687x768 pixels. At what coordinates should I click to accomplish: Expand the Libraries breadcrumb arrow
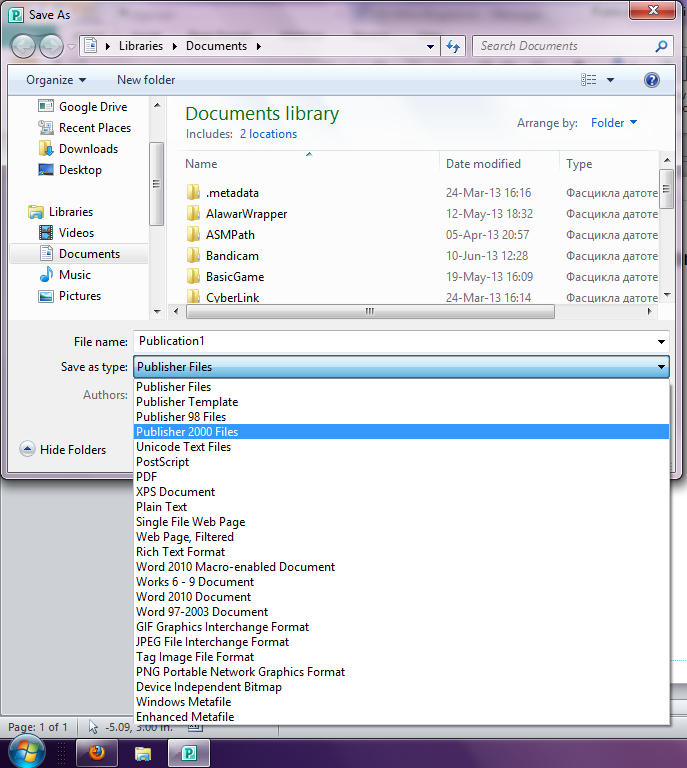tap(175, 47)
